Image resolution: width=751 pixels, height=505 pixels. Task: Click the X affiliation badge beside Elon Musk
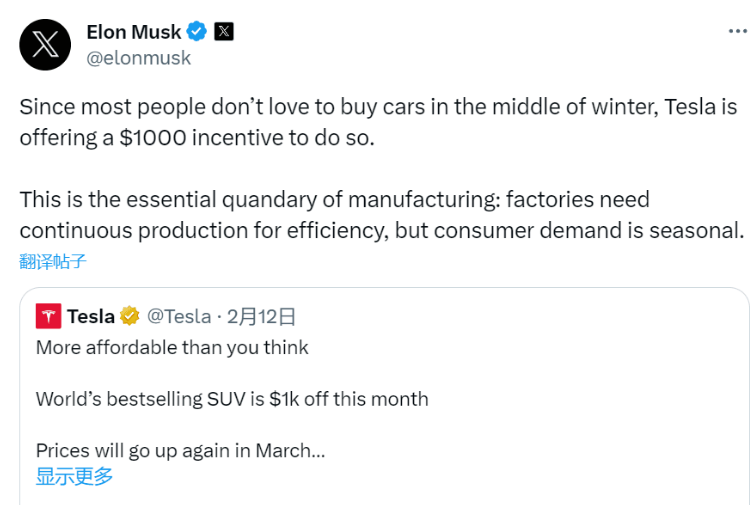point(224,32)
